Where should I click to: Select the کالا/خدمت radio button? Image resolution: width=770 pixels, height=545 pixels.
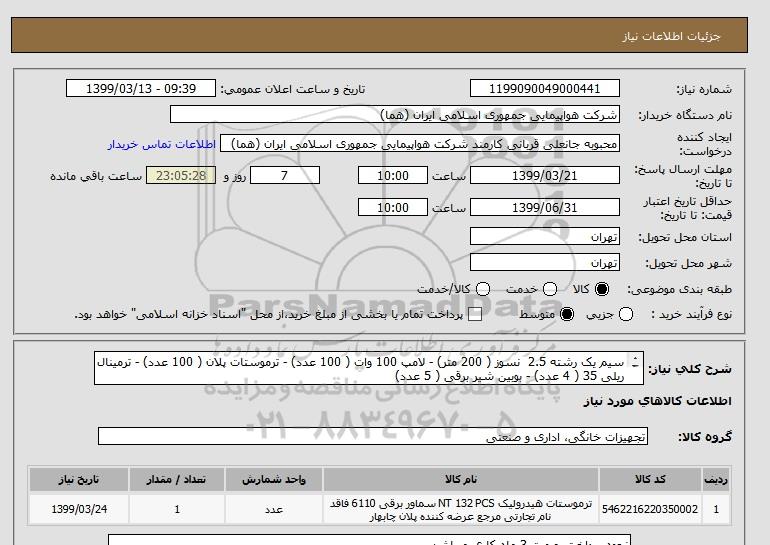(483, 289)
